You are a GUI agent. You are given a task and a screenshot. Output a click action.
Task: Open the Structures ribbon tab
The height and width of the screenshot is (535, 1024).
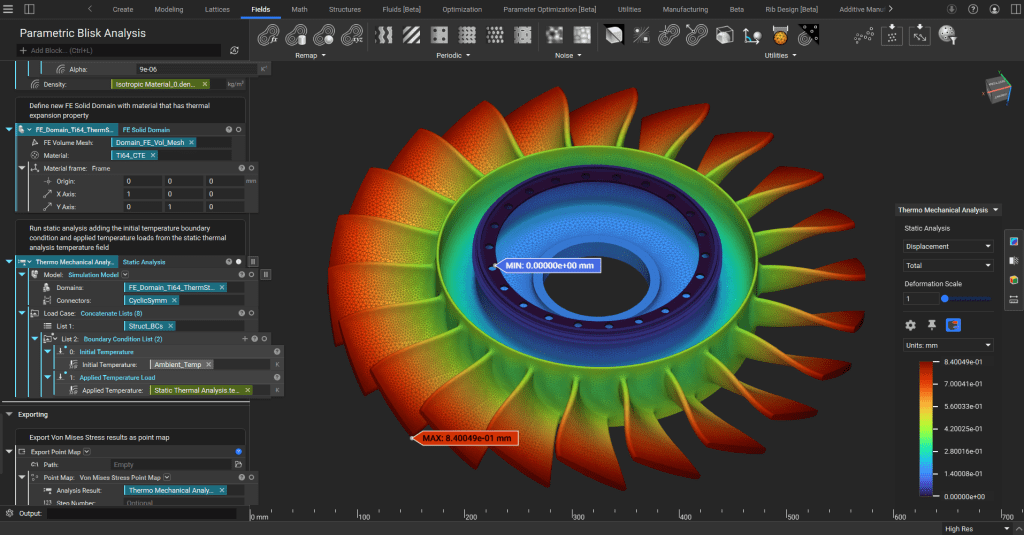(x=344, y=9)
